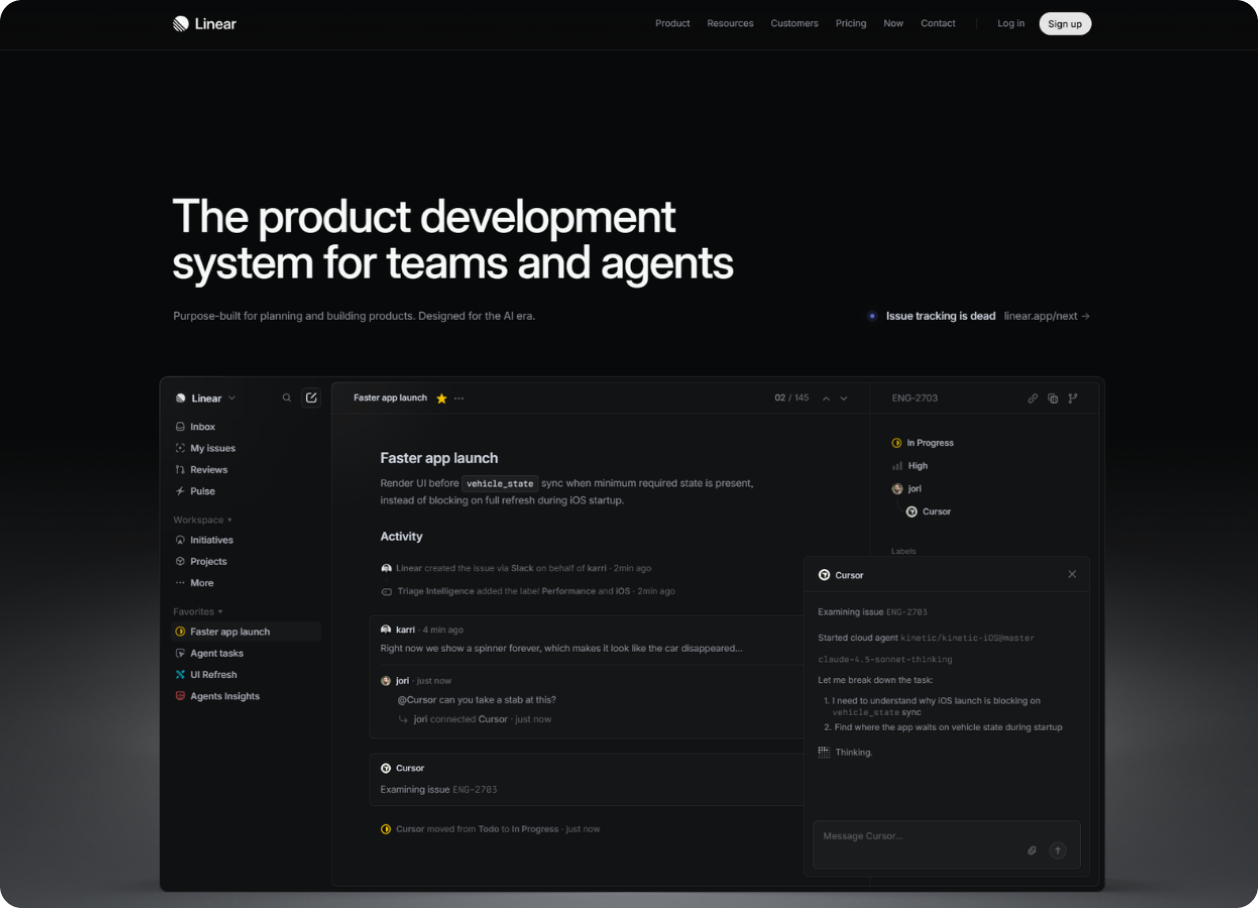Screen dimensions: 1258x908
Task: Copy issue link icon next to ENG-2703
Action: [x=1033, y=398]
